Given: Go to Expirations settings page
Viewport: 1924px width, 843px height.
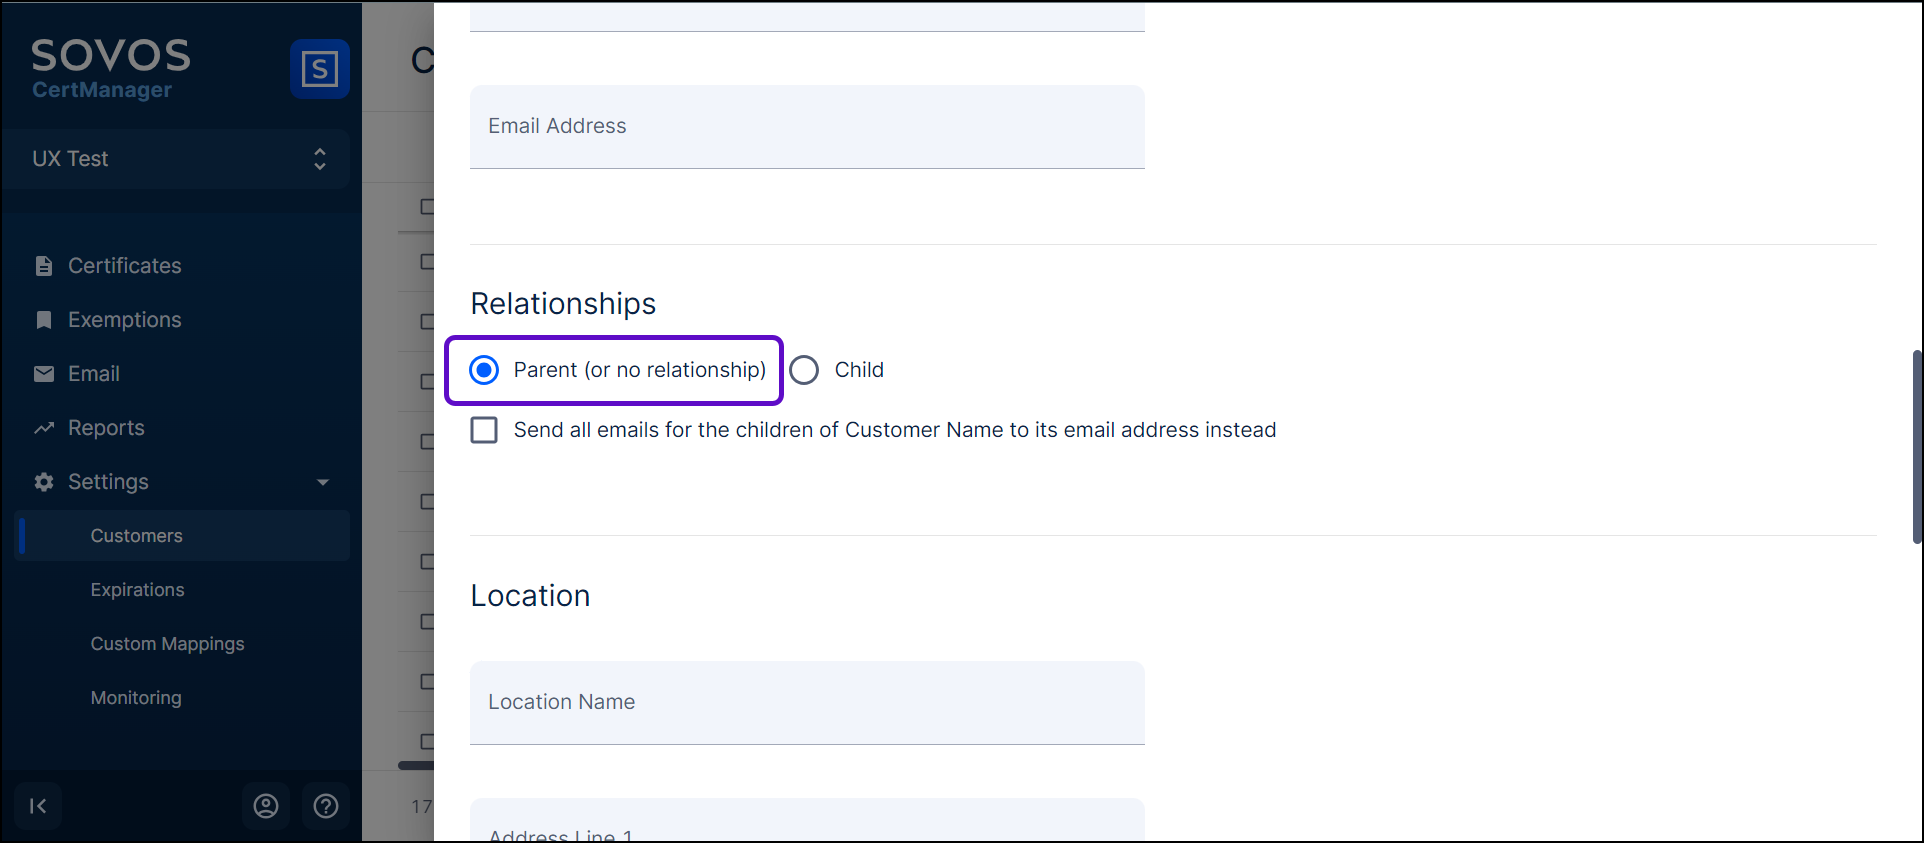Looking at the screenshot, I should 138,590.
